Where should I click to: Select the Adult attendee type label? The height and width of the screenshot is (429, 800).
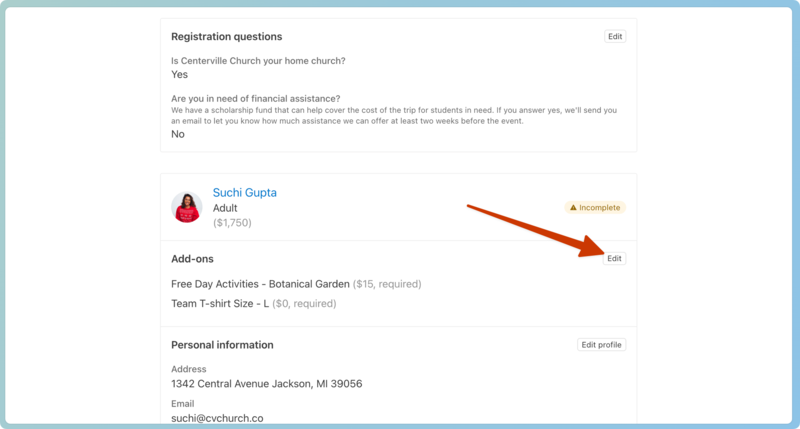(227, 208)
